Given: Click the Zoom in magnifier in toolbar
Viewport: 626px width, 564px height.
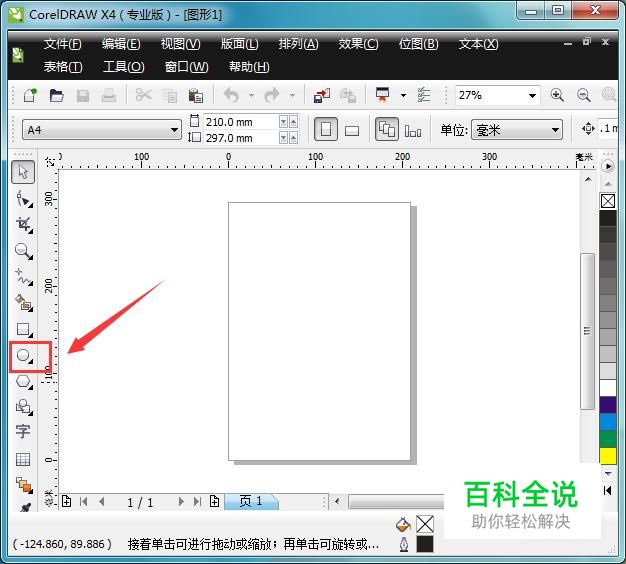Looking at the screenshot, I should [557, 95].
